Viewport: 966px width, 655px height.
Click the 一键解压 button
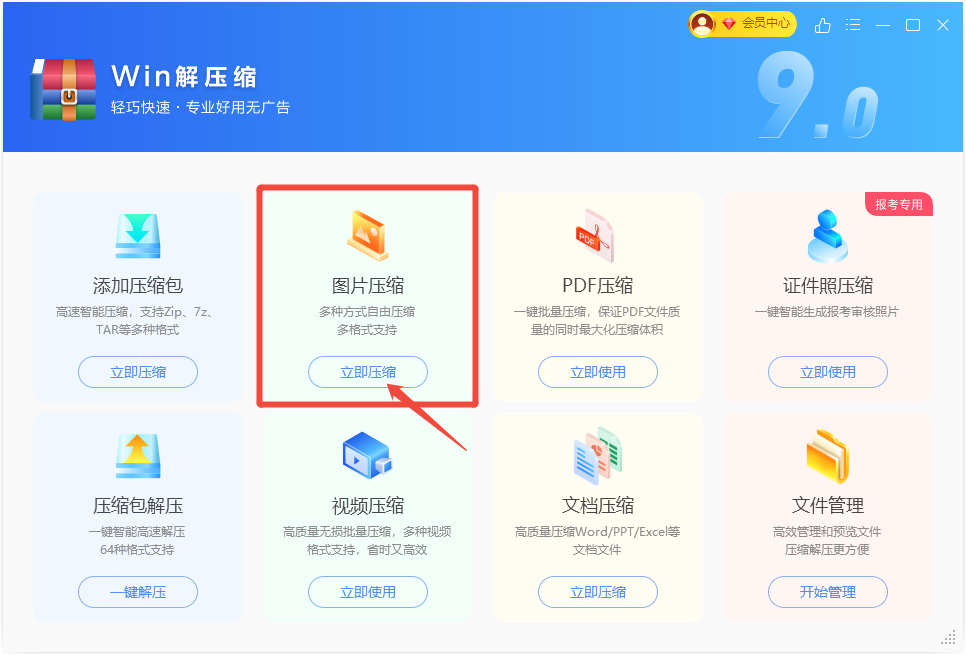pos(138,592)
